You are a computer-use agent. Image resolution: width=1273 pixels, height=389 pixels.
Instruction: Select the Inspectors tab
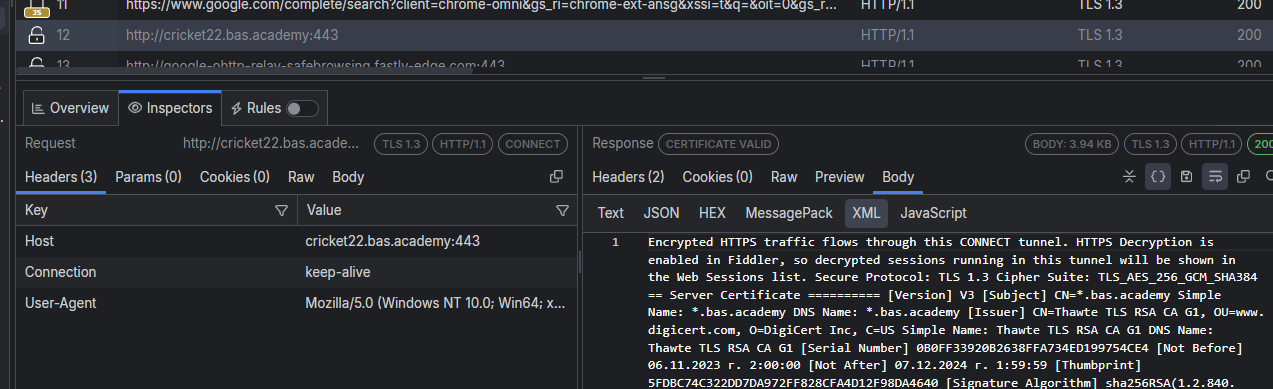pos(170,108)
